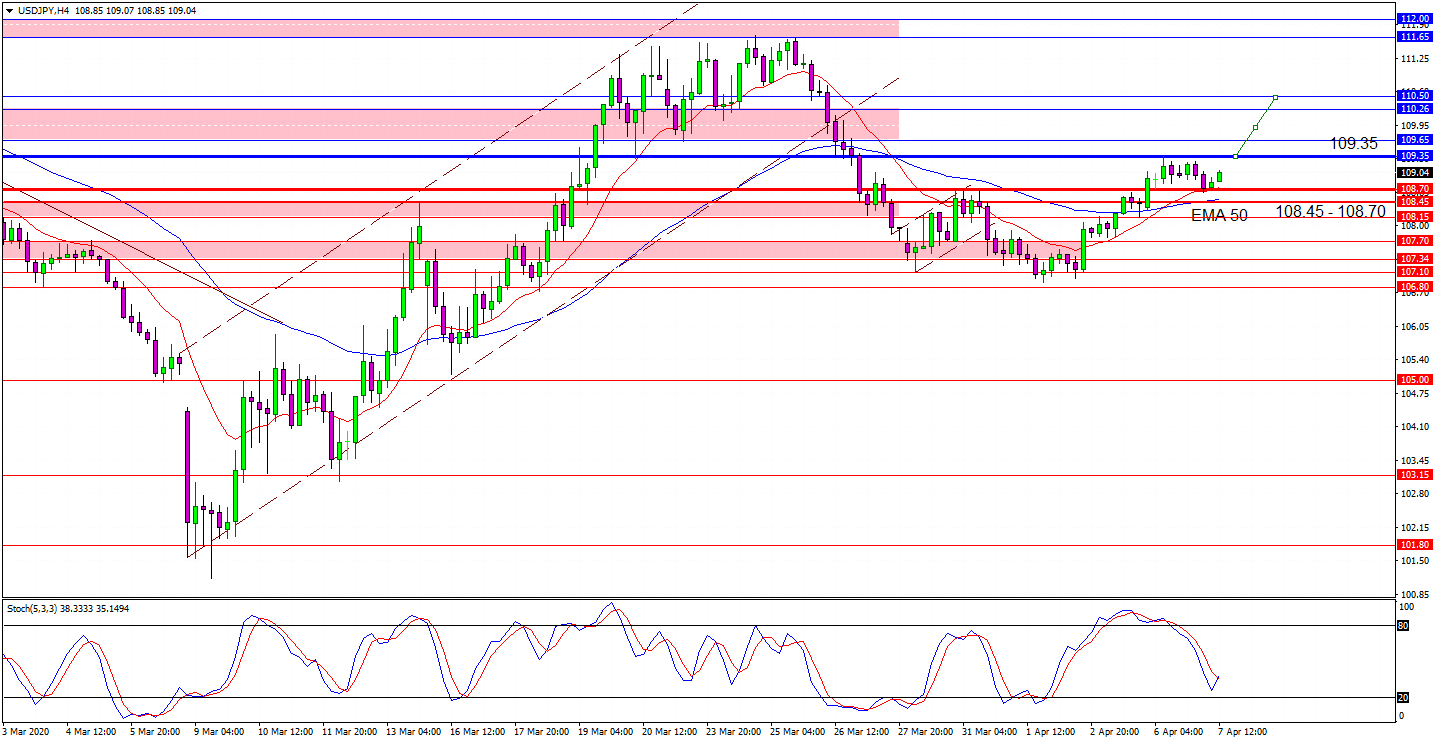Click the blue 110.50 level label
Screen dimensions: 1436x743
tap(1415, 96)
